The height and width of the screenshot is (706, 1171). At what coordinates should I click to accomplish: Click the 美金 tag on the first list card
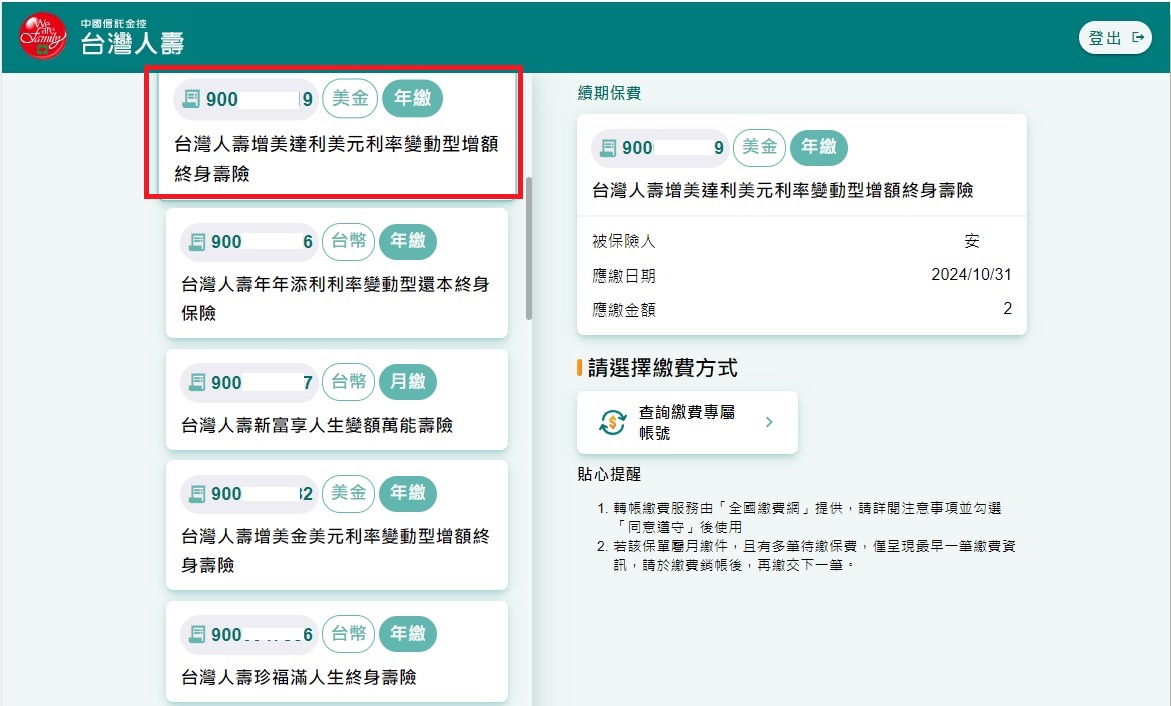tap(350, 99)
